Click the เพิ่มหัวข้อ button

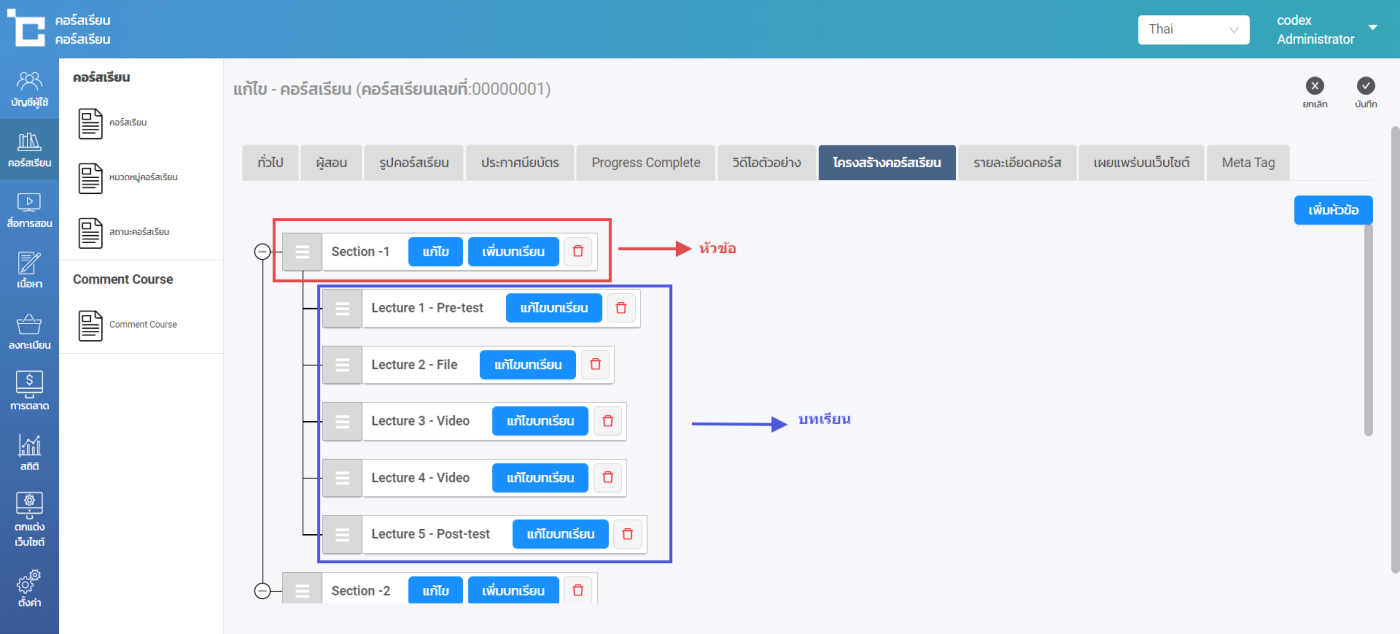[x=1333, y=210]
